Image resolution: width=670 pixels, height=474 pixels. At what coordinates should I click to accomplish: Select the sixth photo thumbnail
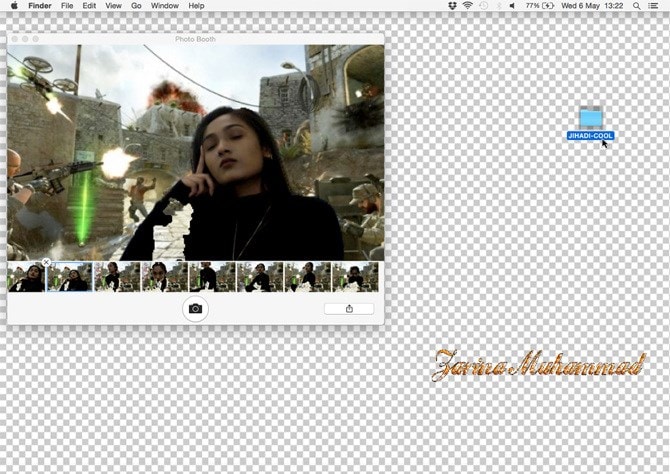tap(260, 277)
